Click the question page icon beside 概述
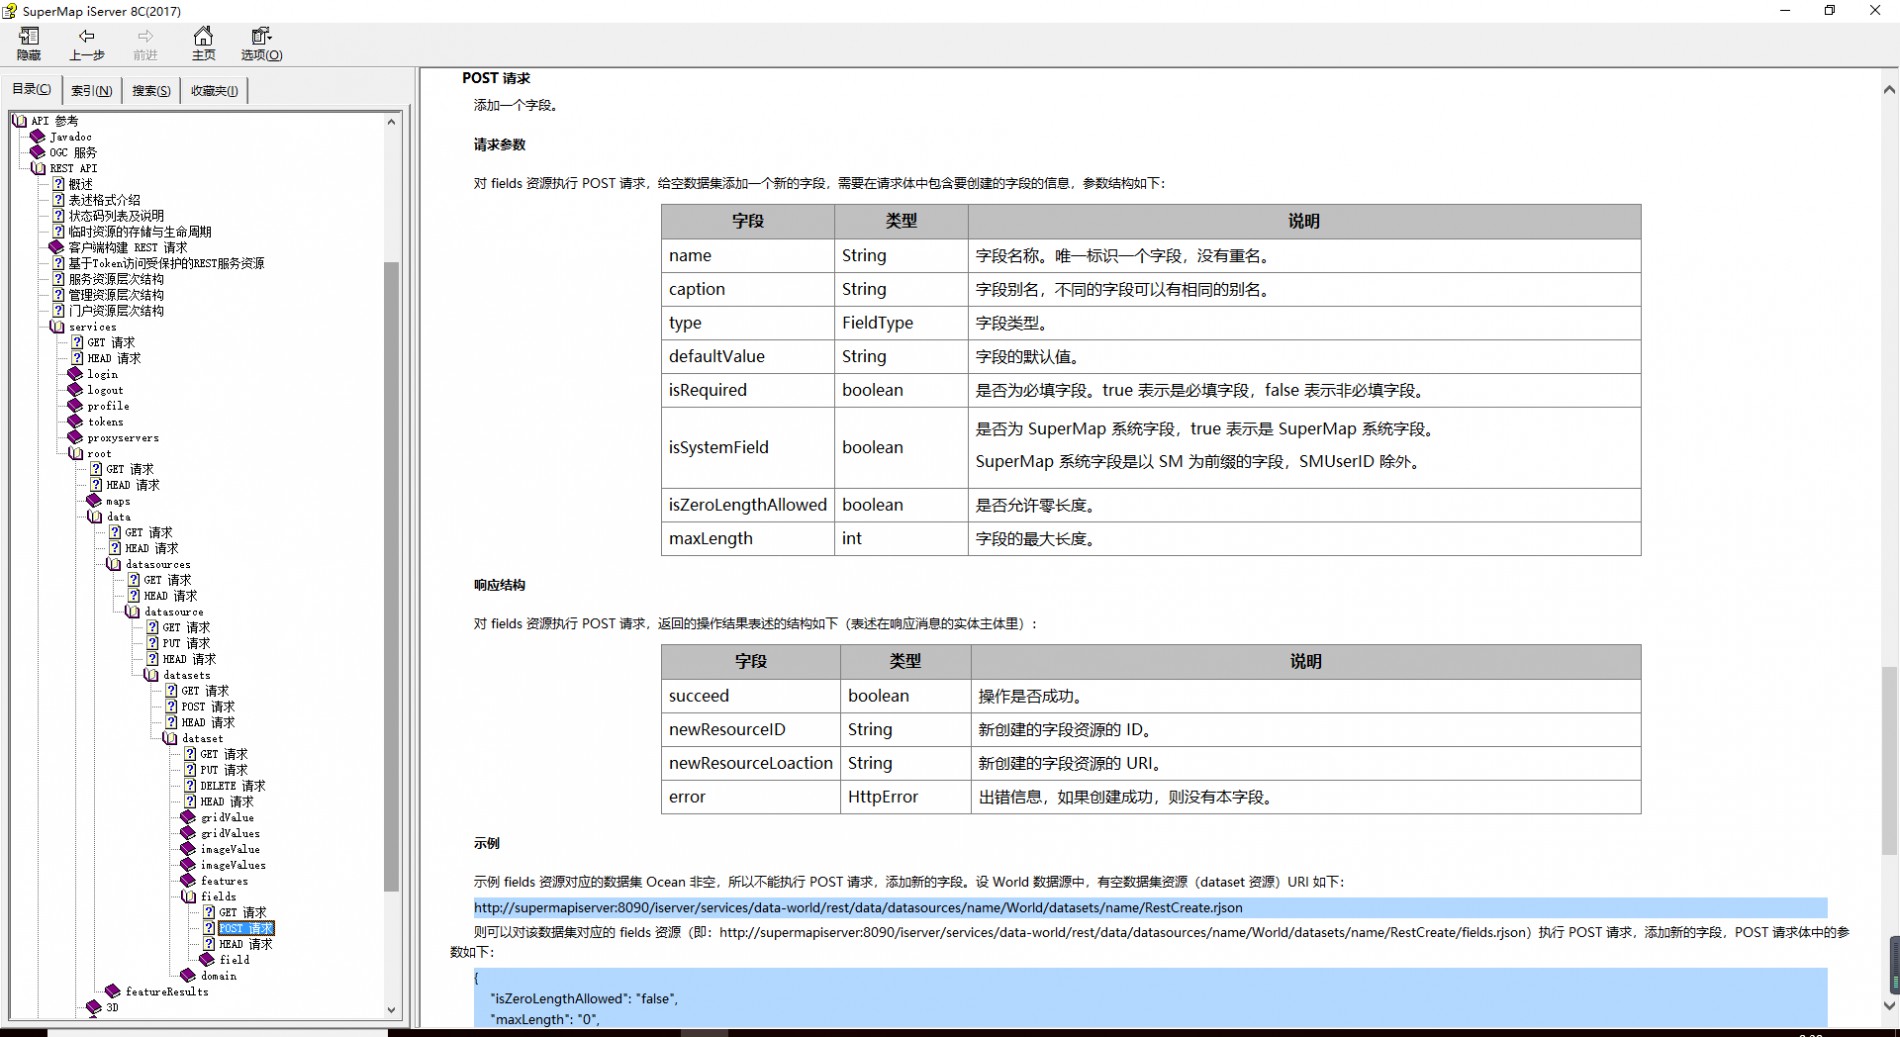 pos(58,184)
